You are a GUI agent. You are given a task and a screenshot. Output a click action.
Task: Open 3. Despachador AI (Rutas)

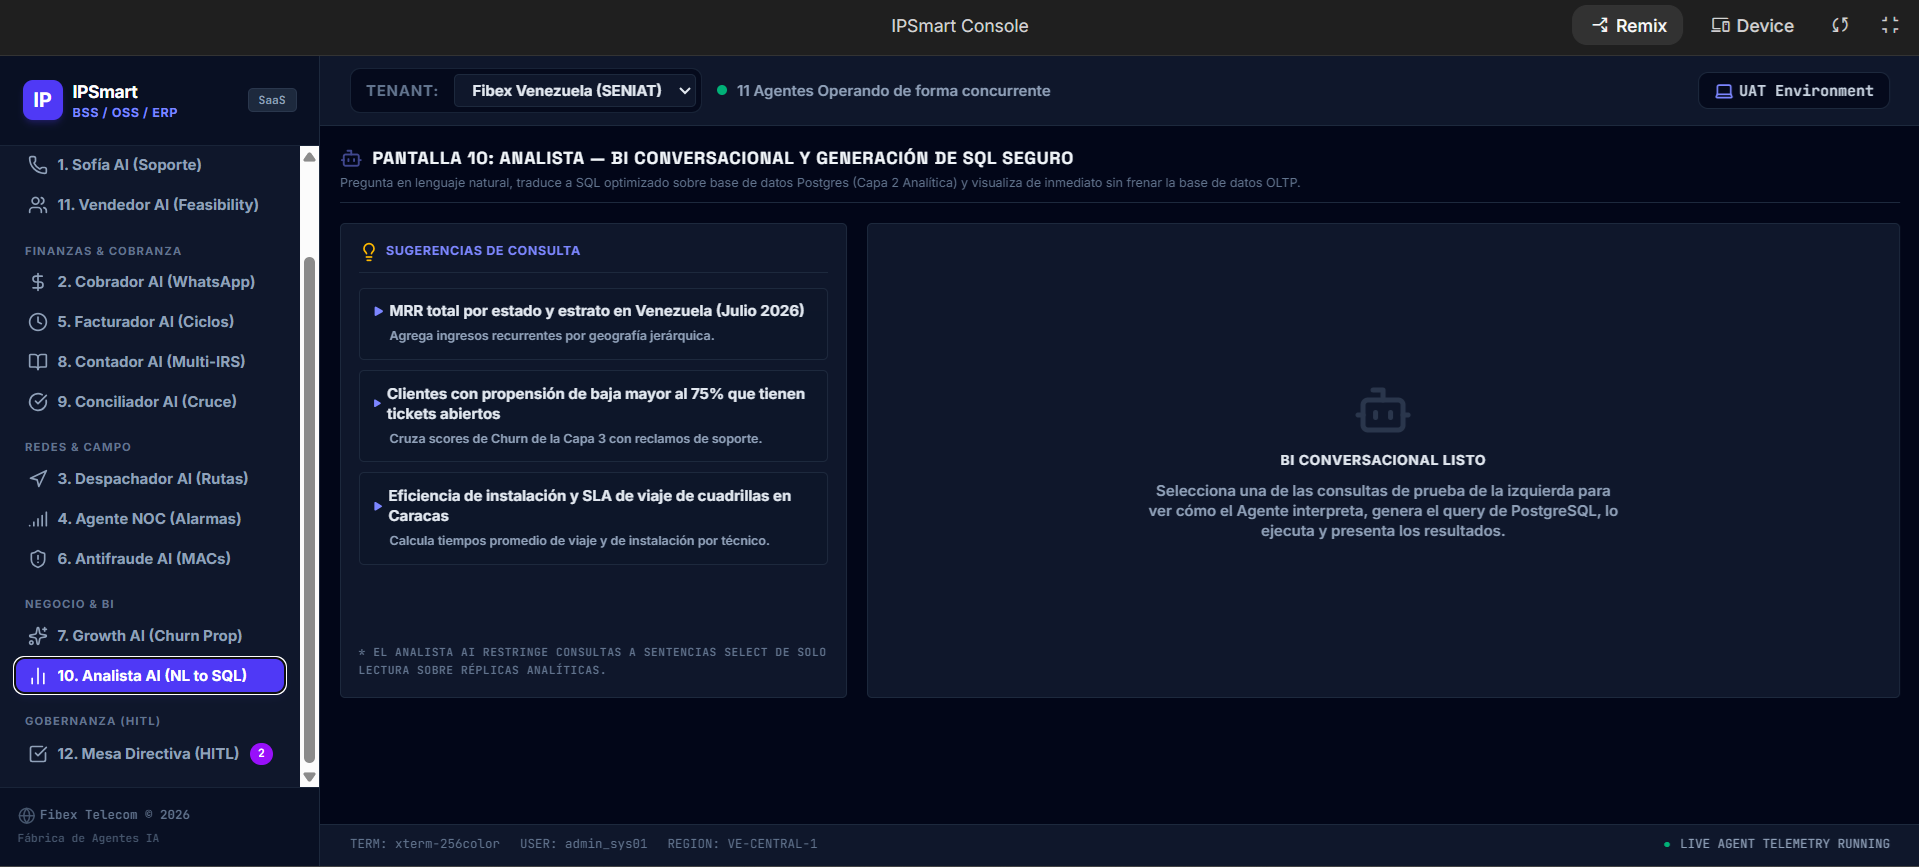click(150, 479)
